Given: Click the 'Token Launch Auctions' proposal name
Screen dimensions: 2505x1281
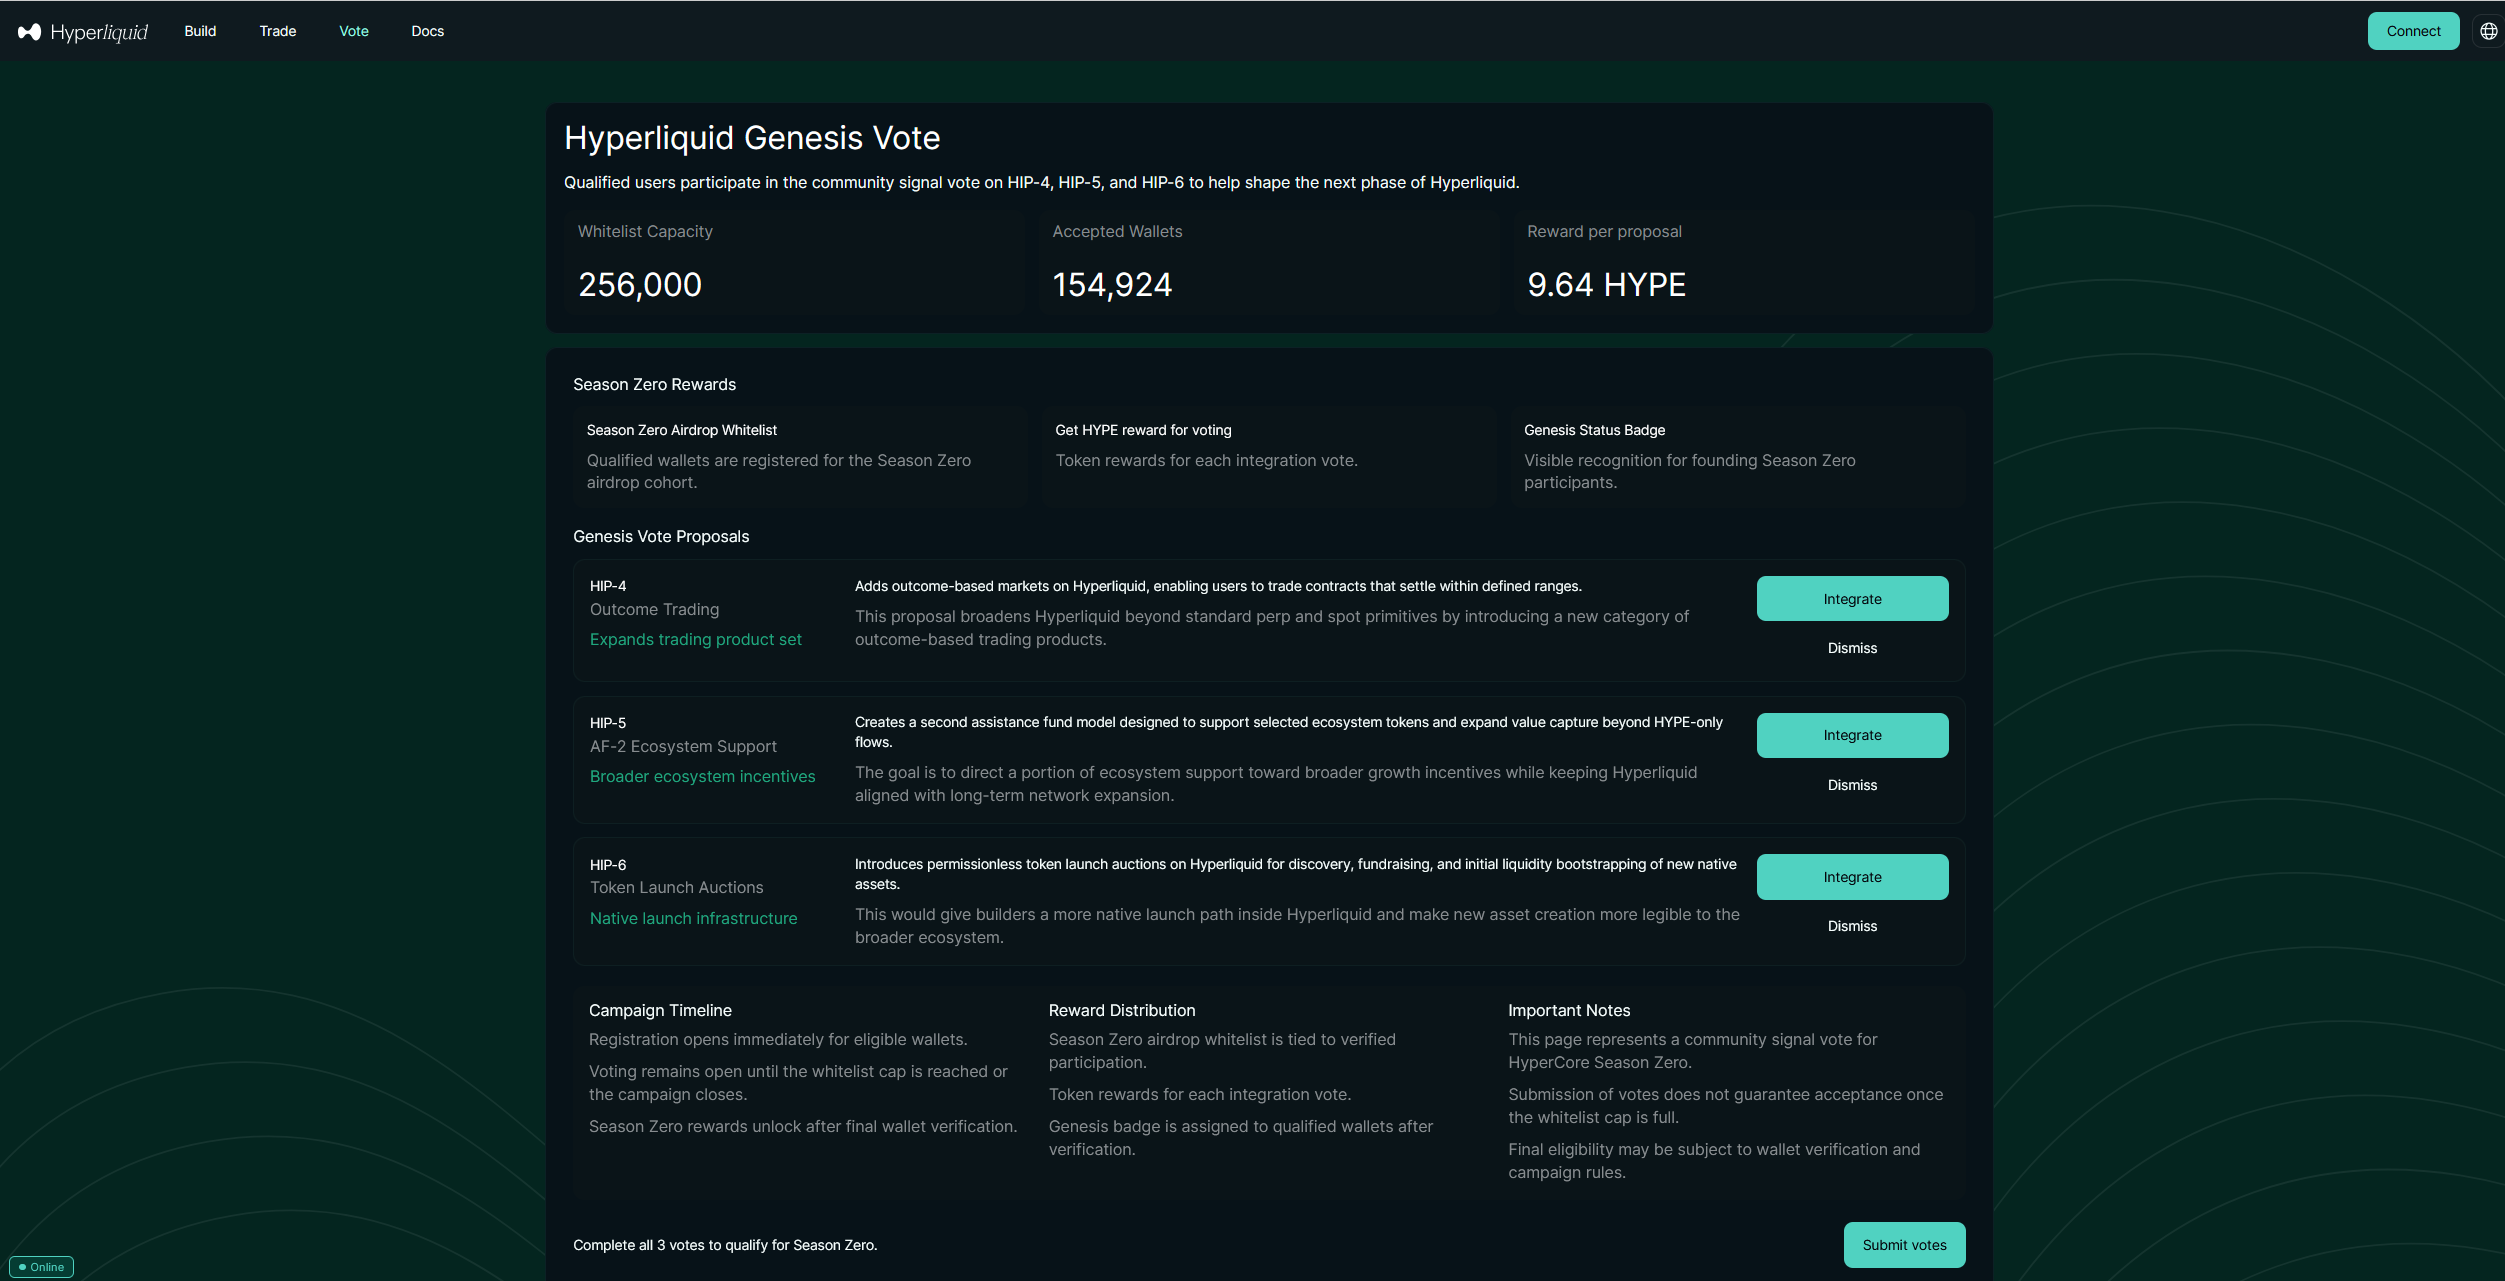Looking at the screenshot, I should point(677,888).
